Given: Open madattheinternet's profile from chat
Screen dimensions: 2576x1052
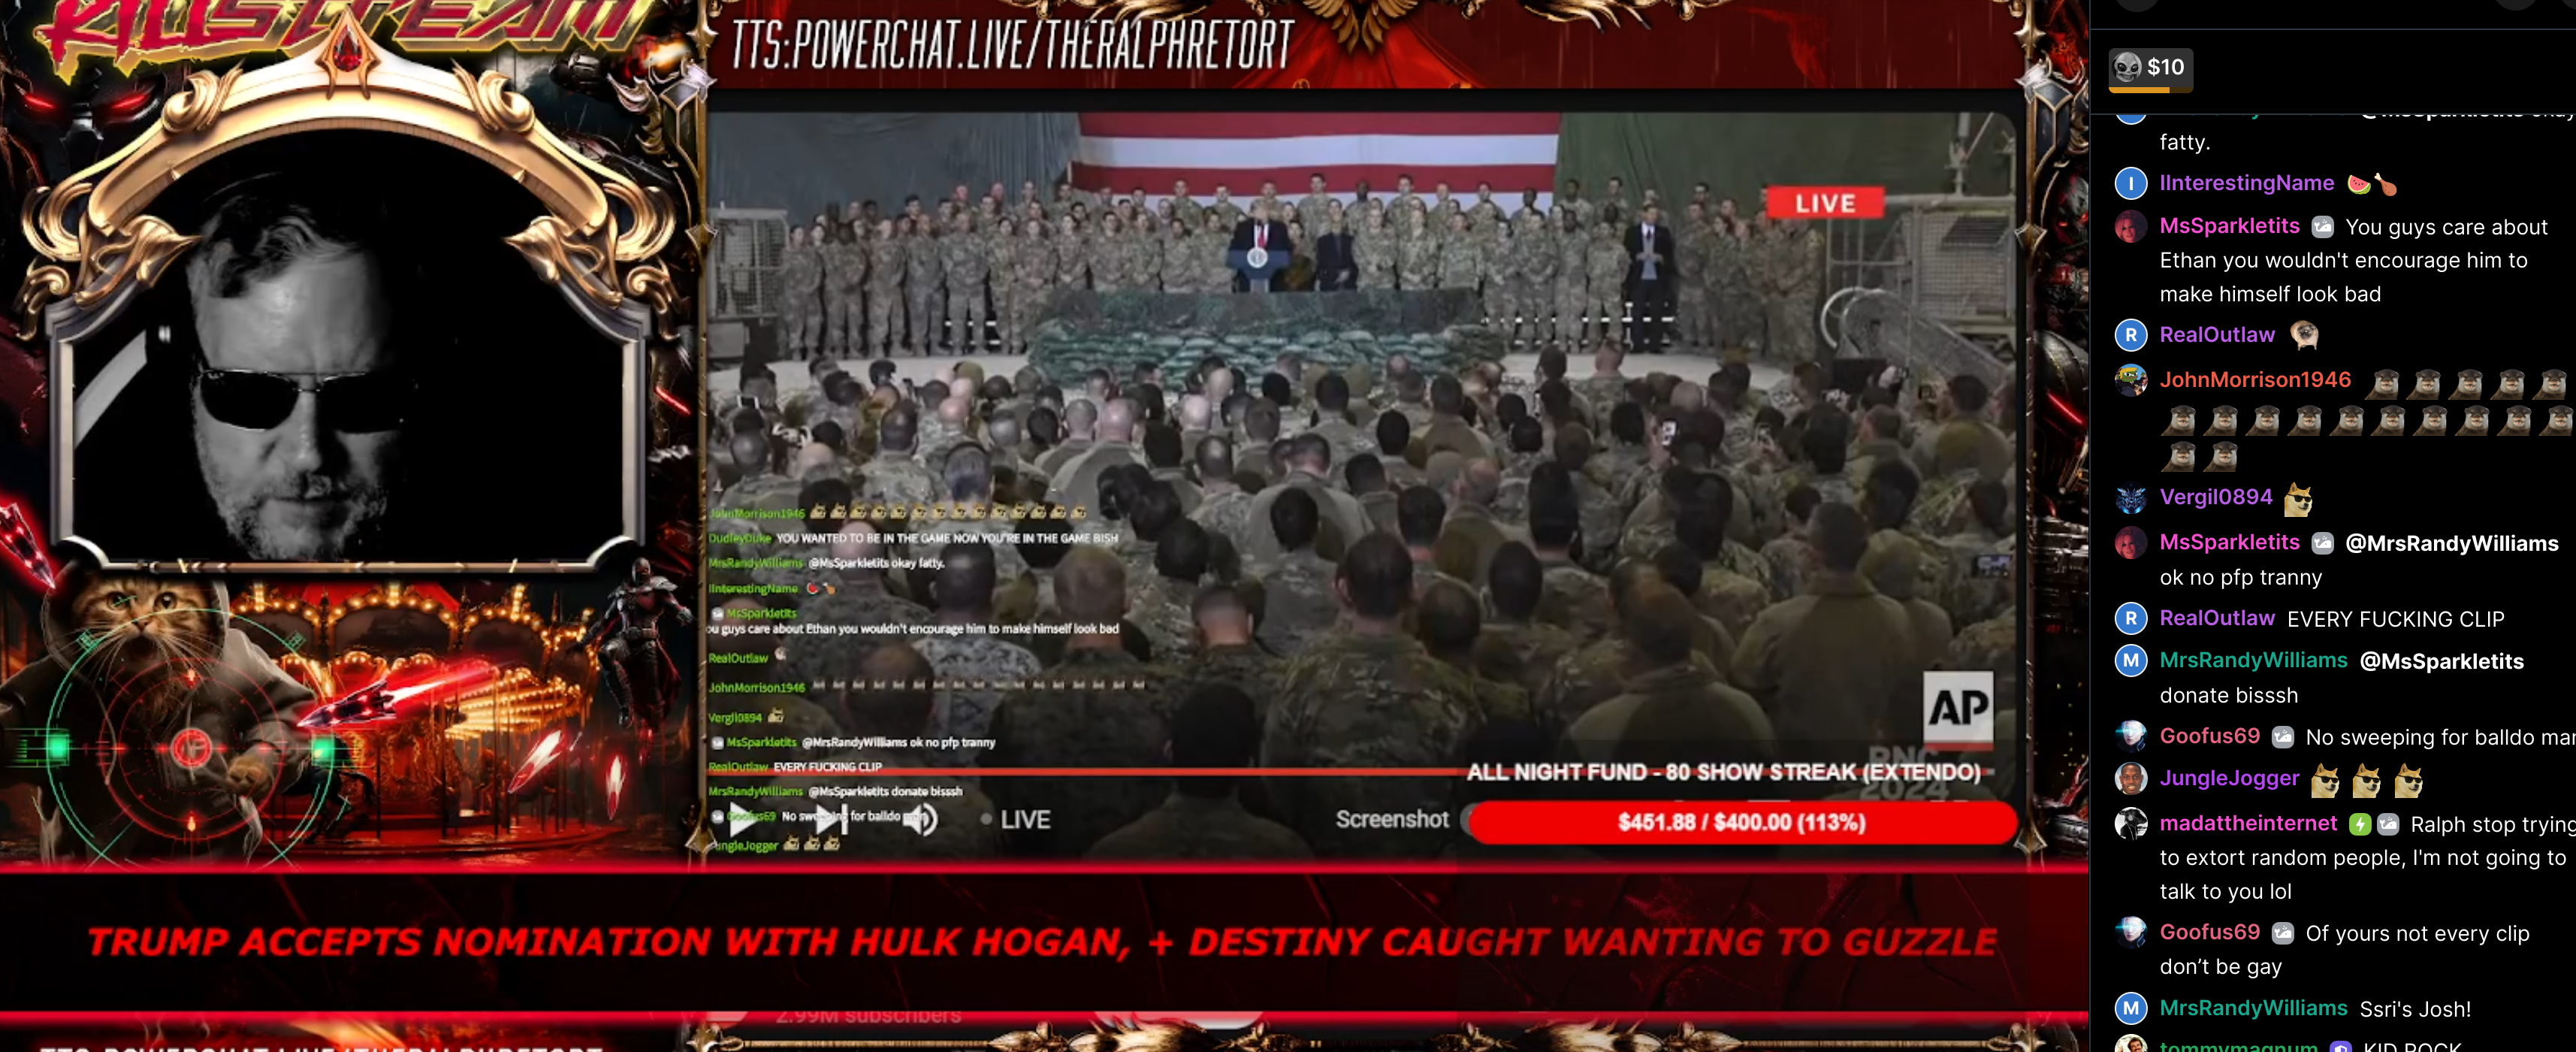Looking at the screenshot, I should [2248, 823].
